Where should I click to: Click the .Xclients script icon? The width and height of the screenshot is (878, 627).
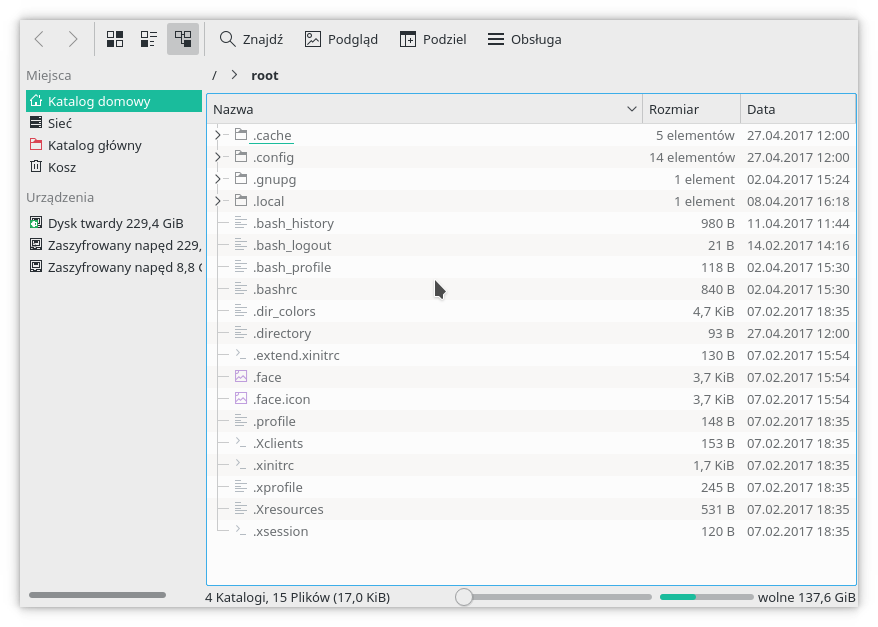241,443
